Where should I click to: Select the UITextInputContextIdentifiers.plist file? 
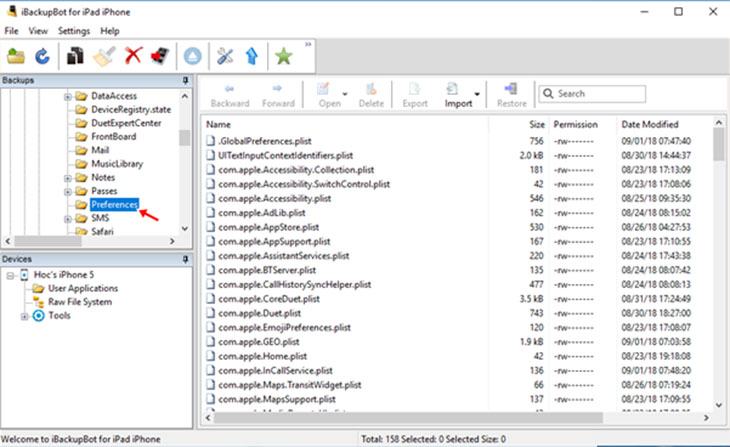[285, 156]
